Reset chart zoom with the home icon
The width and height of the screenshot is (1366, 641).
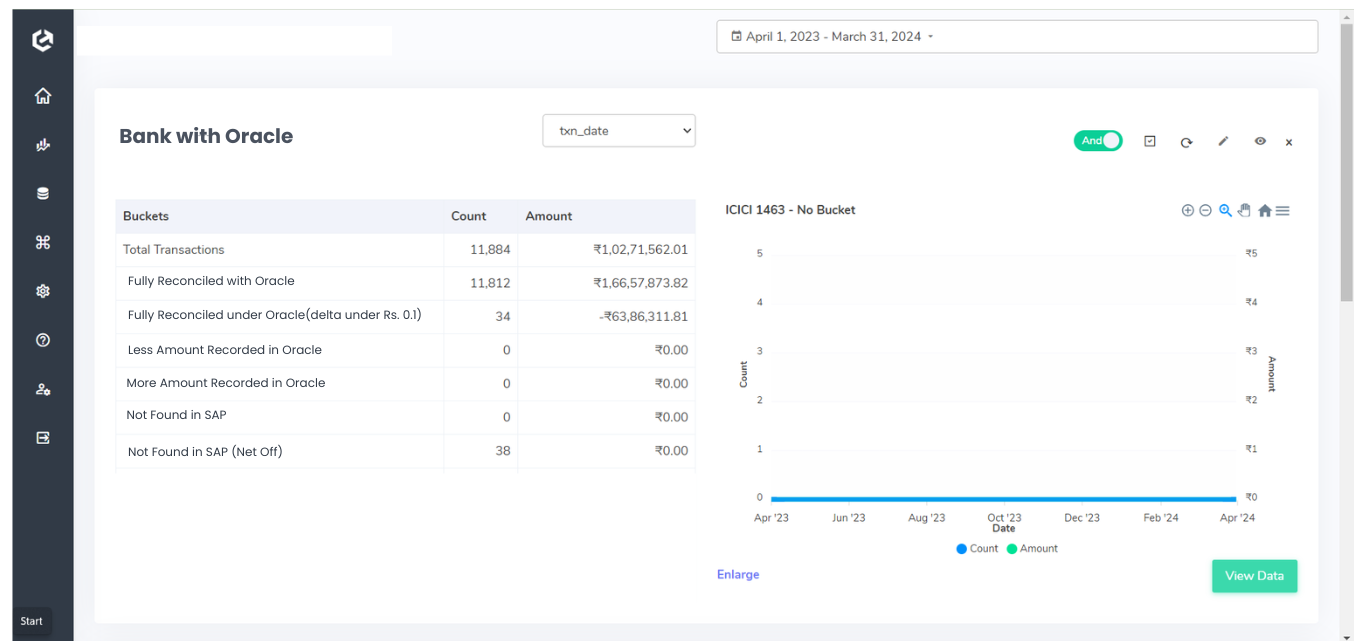1264,211
